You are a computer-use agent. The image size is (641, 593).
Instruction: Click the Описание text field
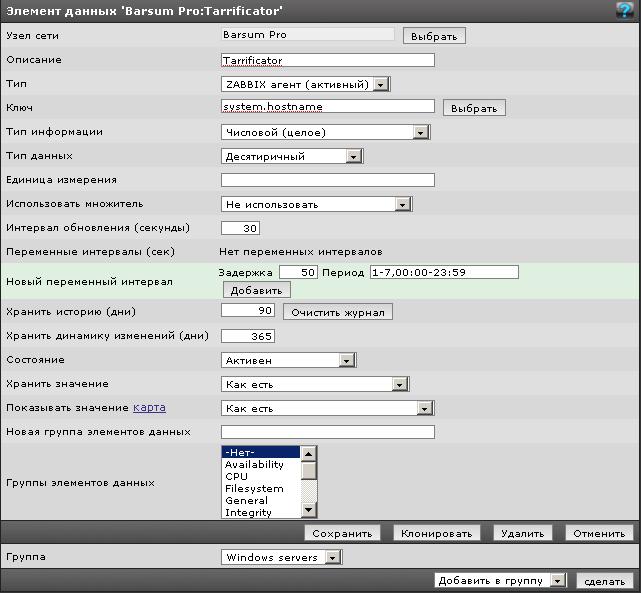point(327,60)
